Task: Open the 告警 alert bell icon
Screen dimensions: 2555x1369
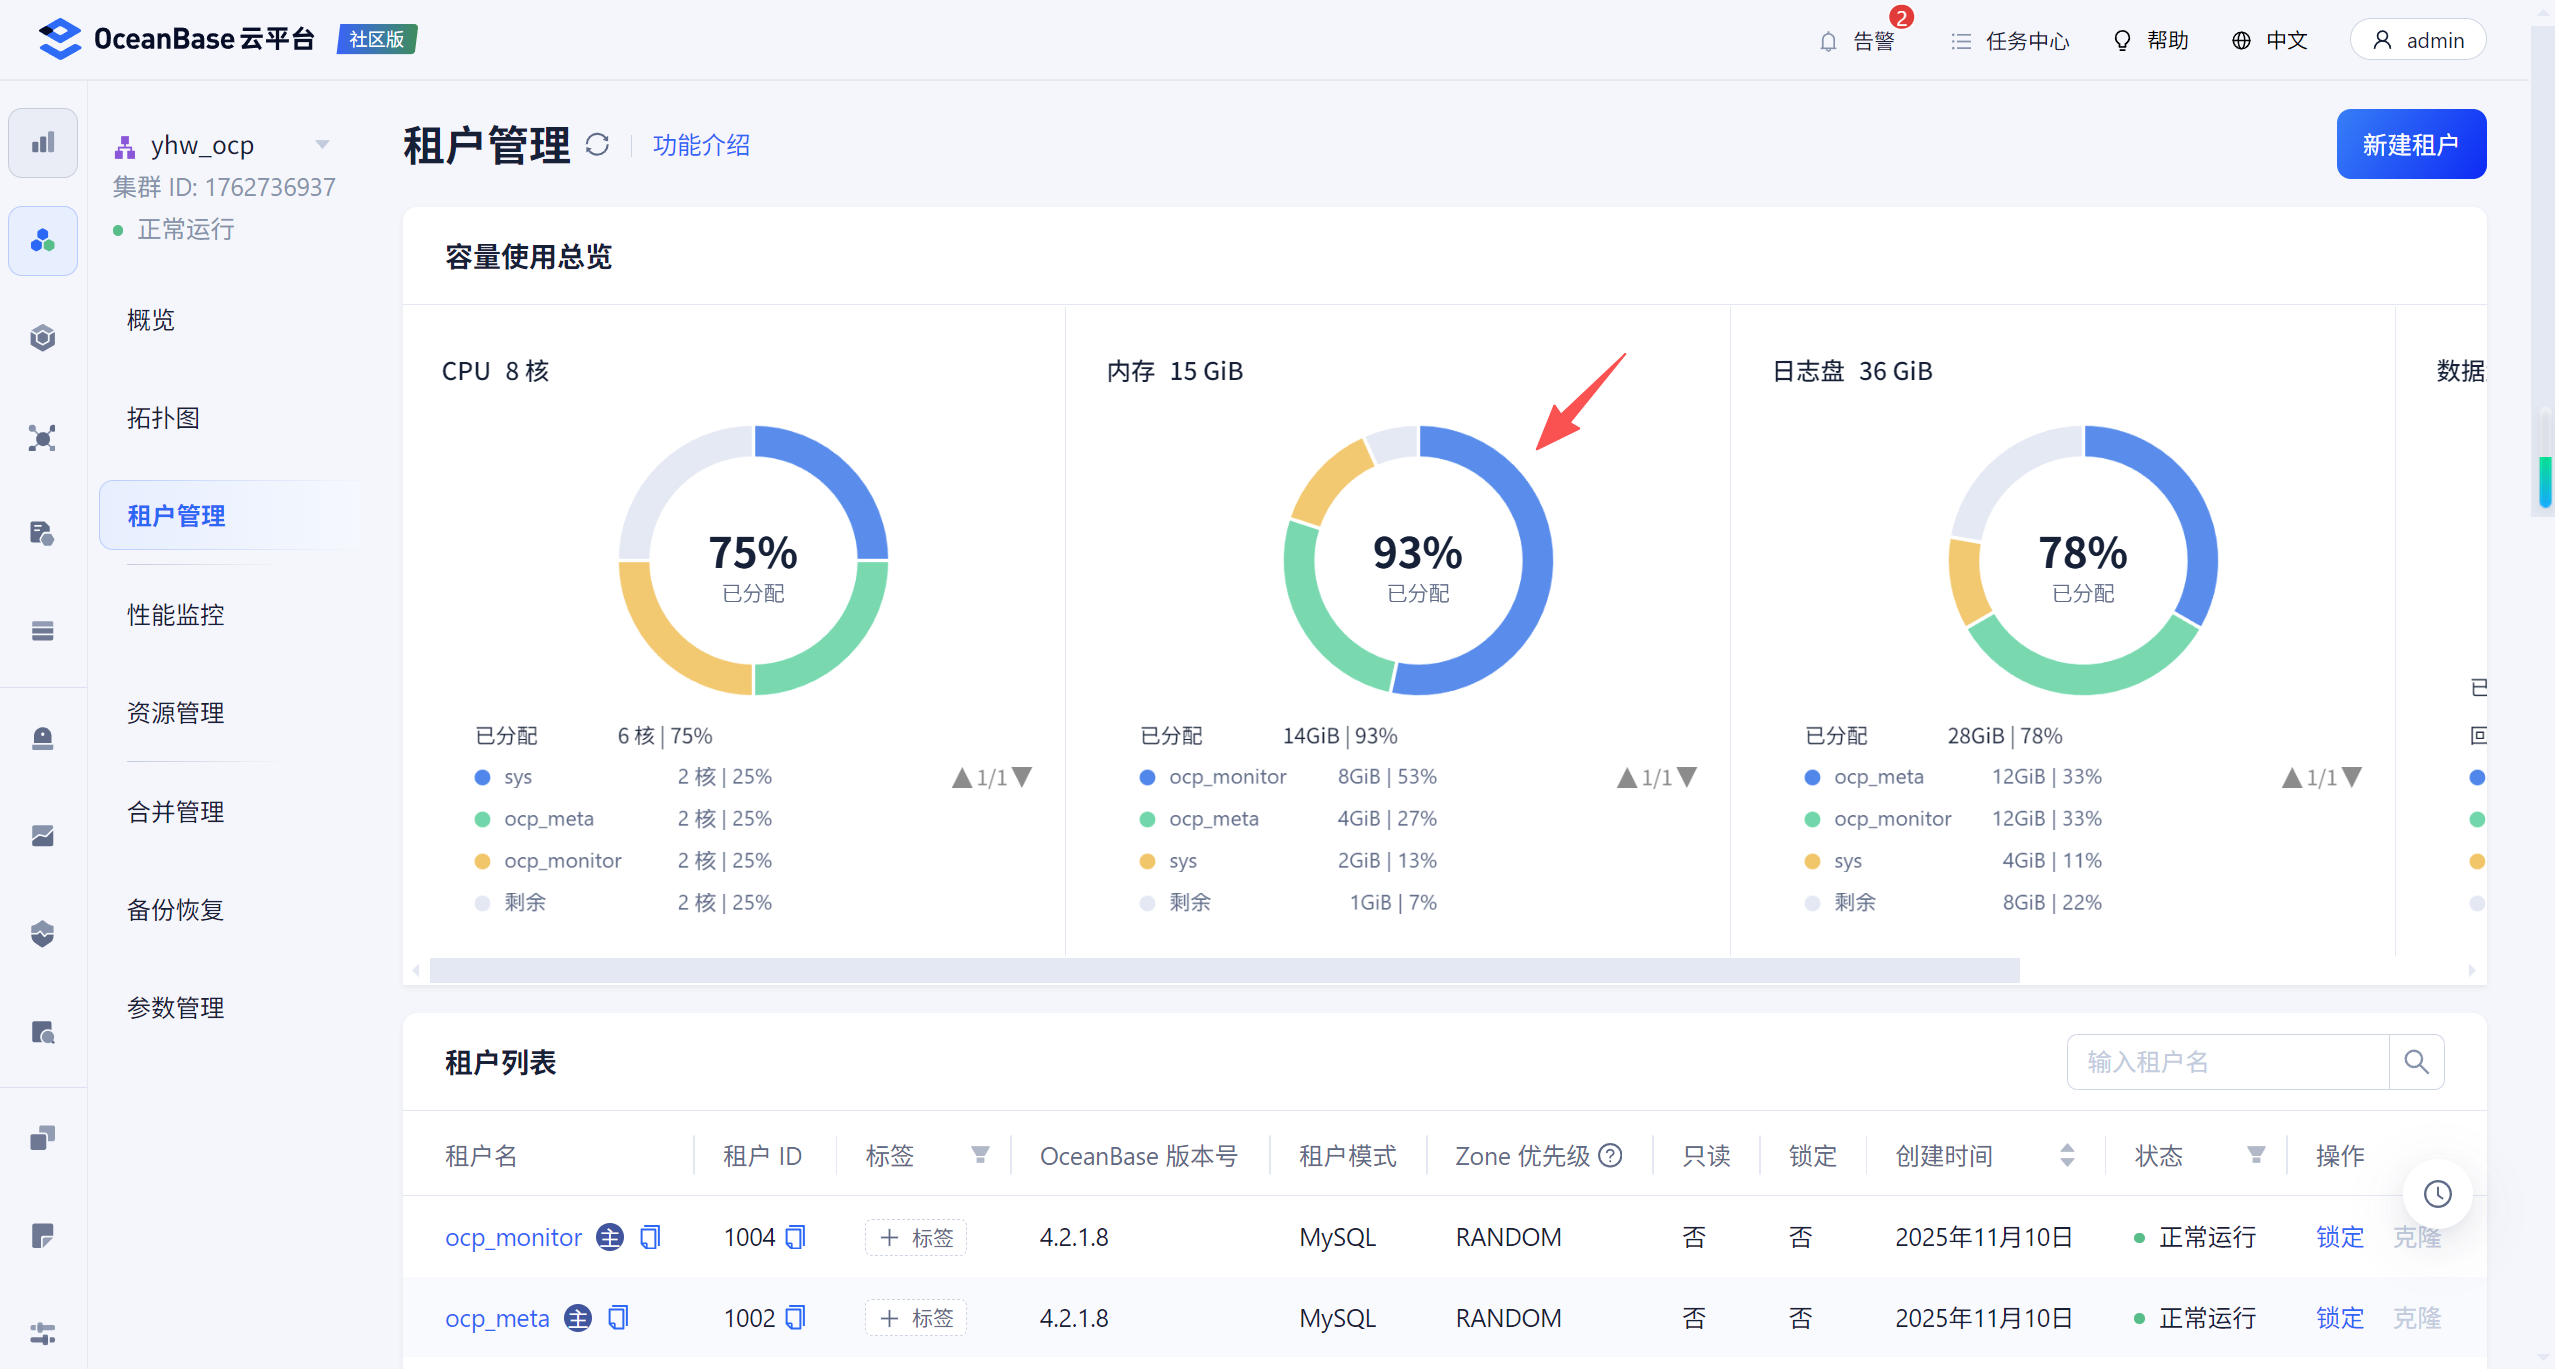Action: pos(1828,41)
